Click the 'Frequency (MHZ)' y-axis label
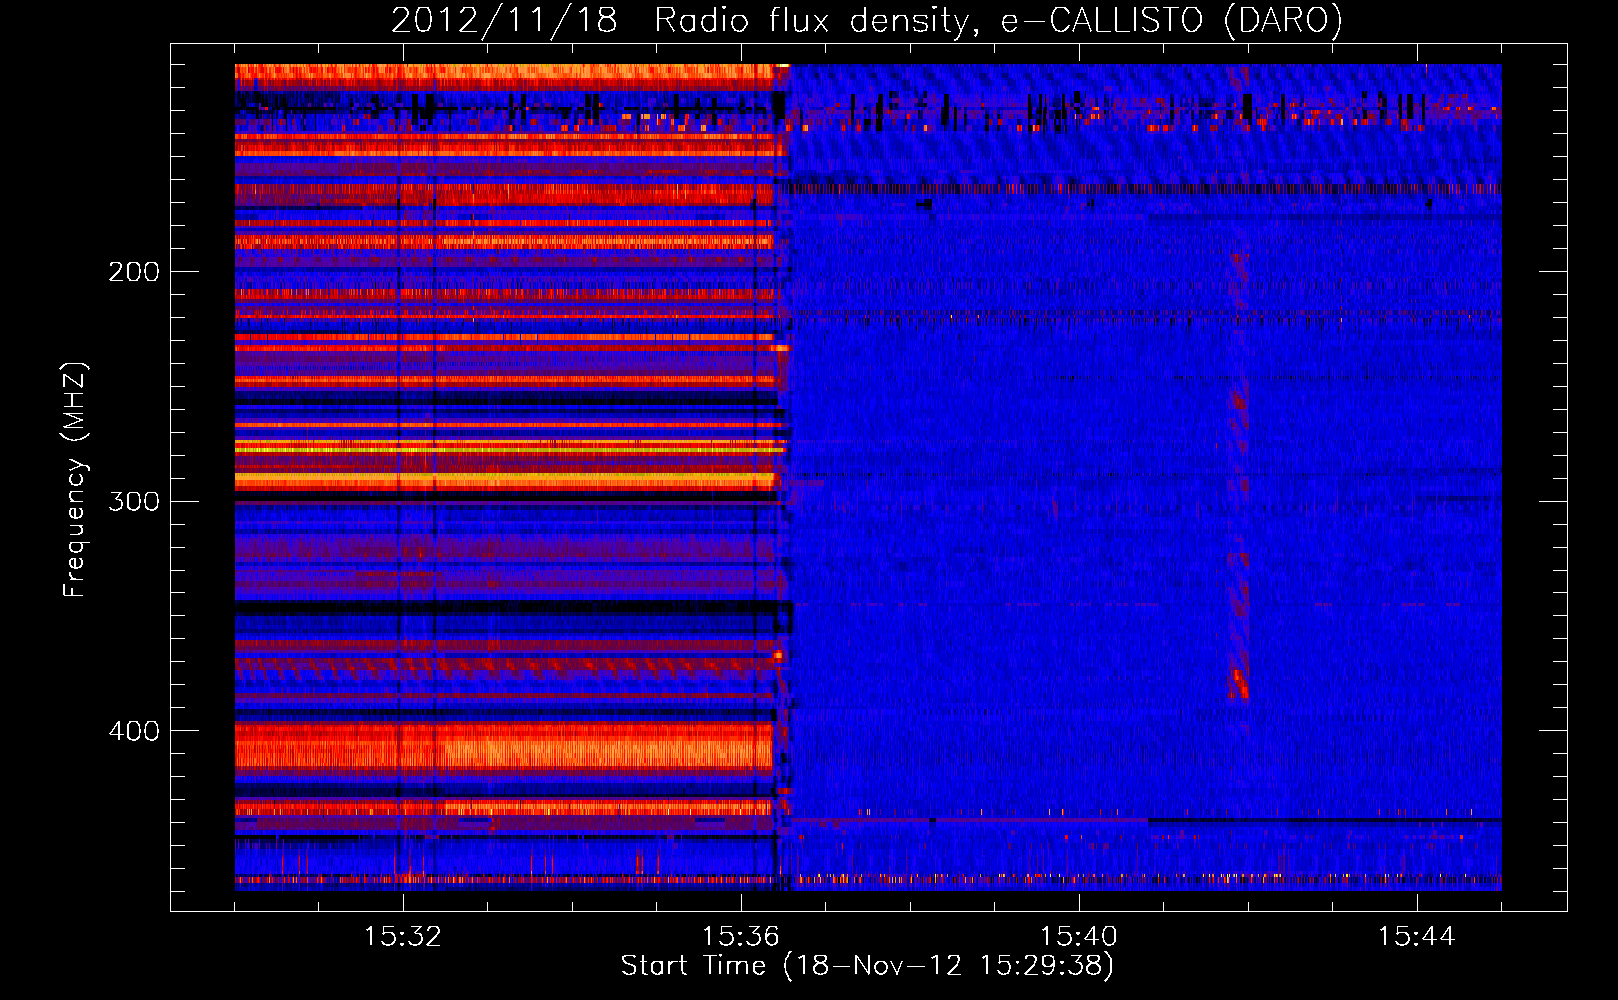 coord(75,480)
